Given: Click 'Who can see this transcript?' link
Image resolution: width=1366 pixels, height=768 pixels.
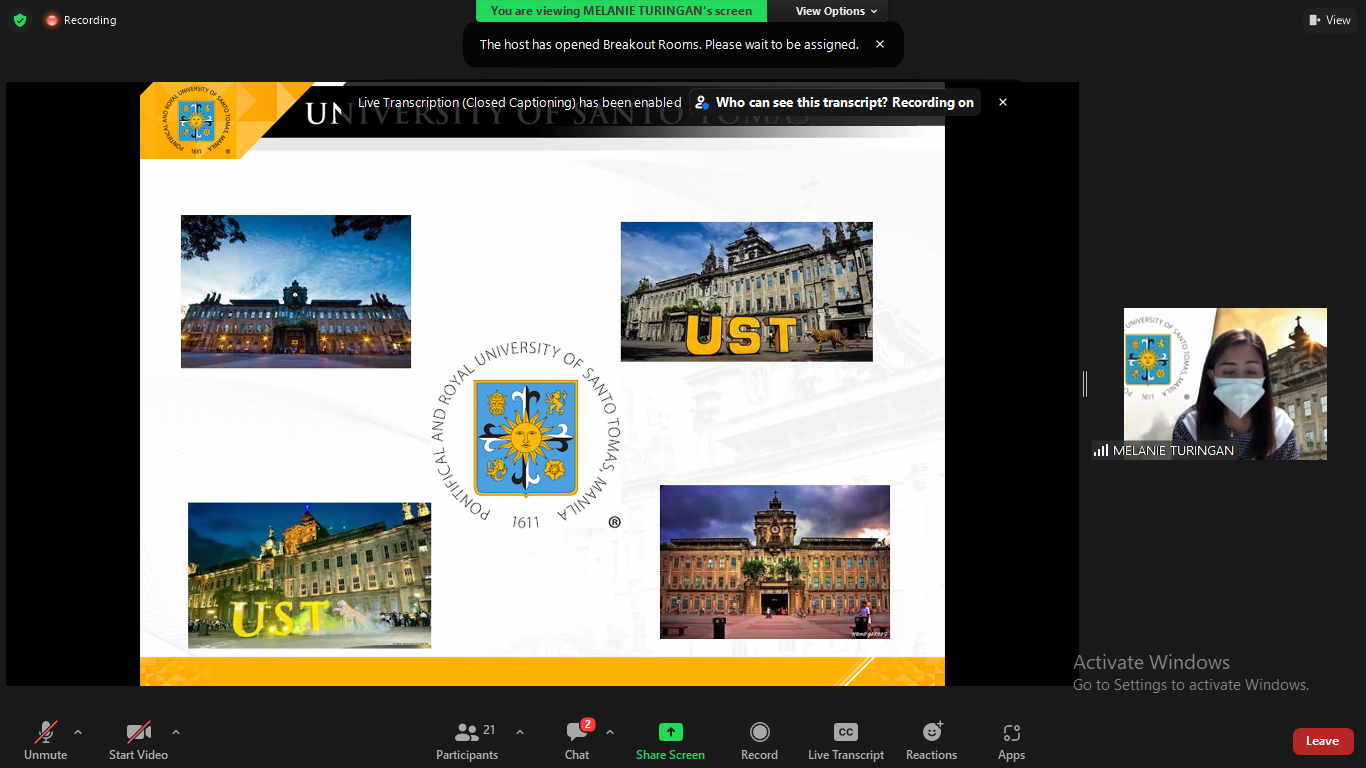Looking at the screenshot, I should tap(835, 102).
